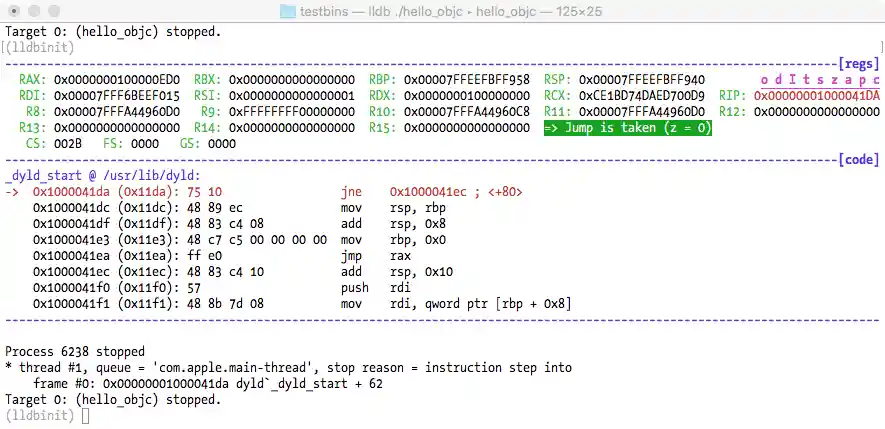This screenshot has width=885, height=429.
Task: Click the R12 register label
Action: click(733, 112)
